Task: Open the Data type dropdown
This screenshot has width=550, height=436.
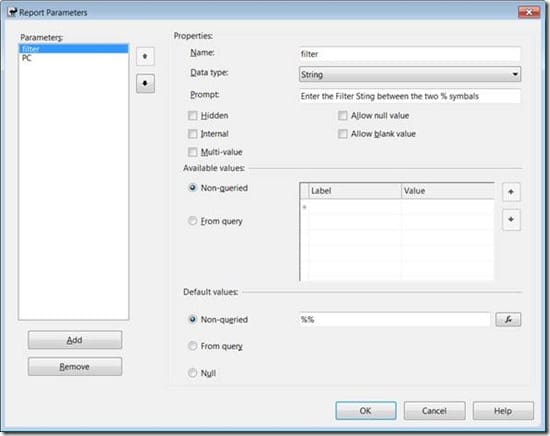Action: pyautogui.click(x=410, y=74)
